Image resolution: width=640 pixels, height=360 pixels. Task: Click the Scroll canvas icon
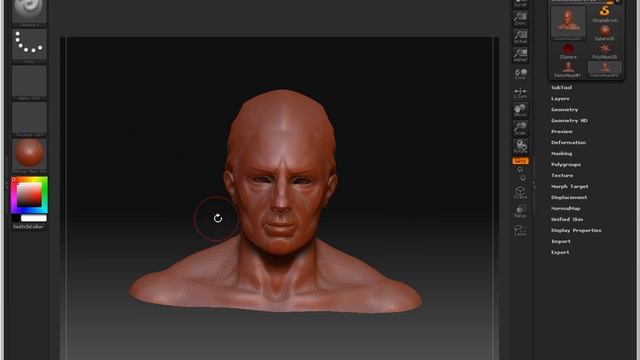pyautogui.click(x=520, y=4)
